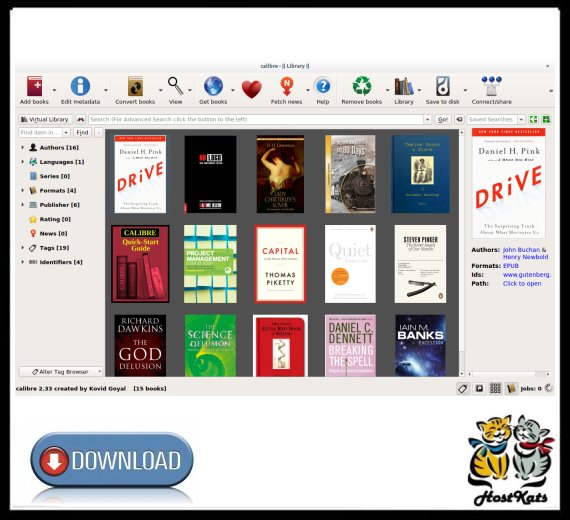Open the Add books dropdown arrow
The image size is (570, 520).
pyautogui.click(x=55, y=90)
